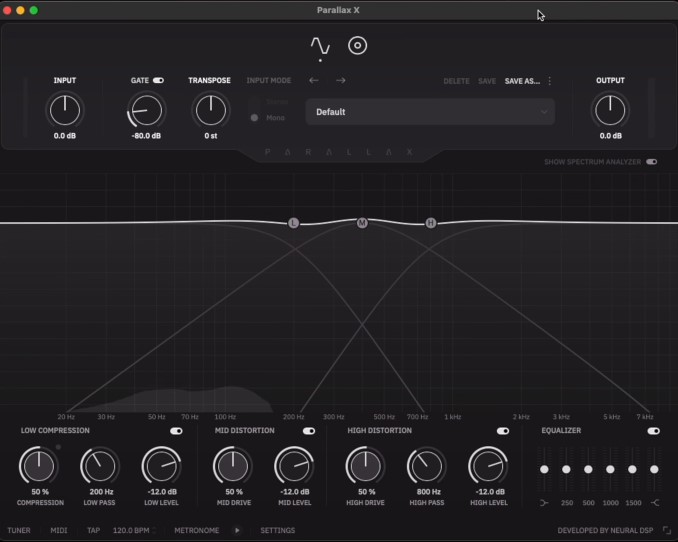Viewport: 678px width, 542px height.
Task: Click the compression indicator LED dot
Action: [x=58, y=447]
